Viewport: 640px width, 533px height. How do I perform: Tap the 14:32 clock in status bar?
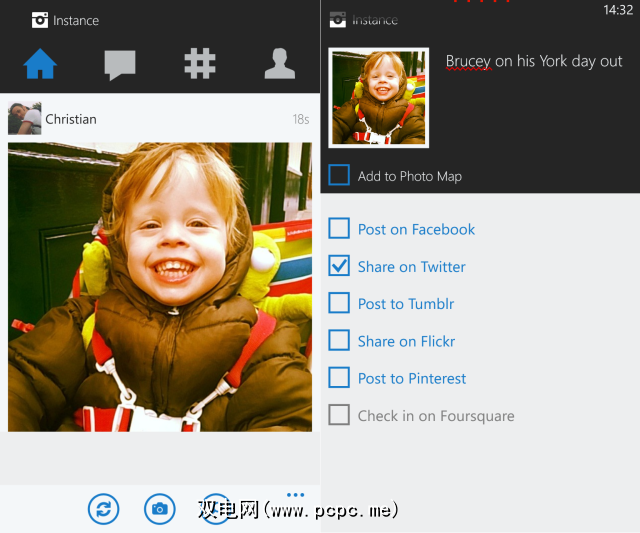(x=618, y=10)
